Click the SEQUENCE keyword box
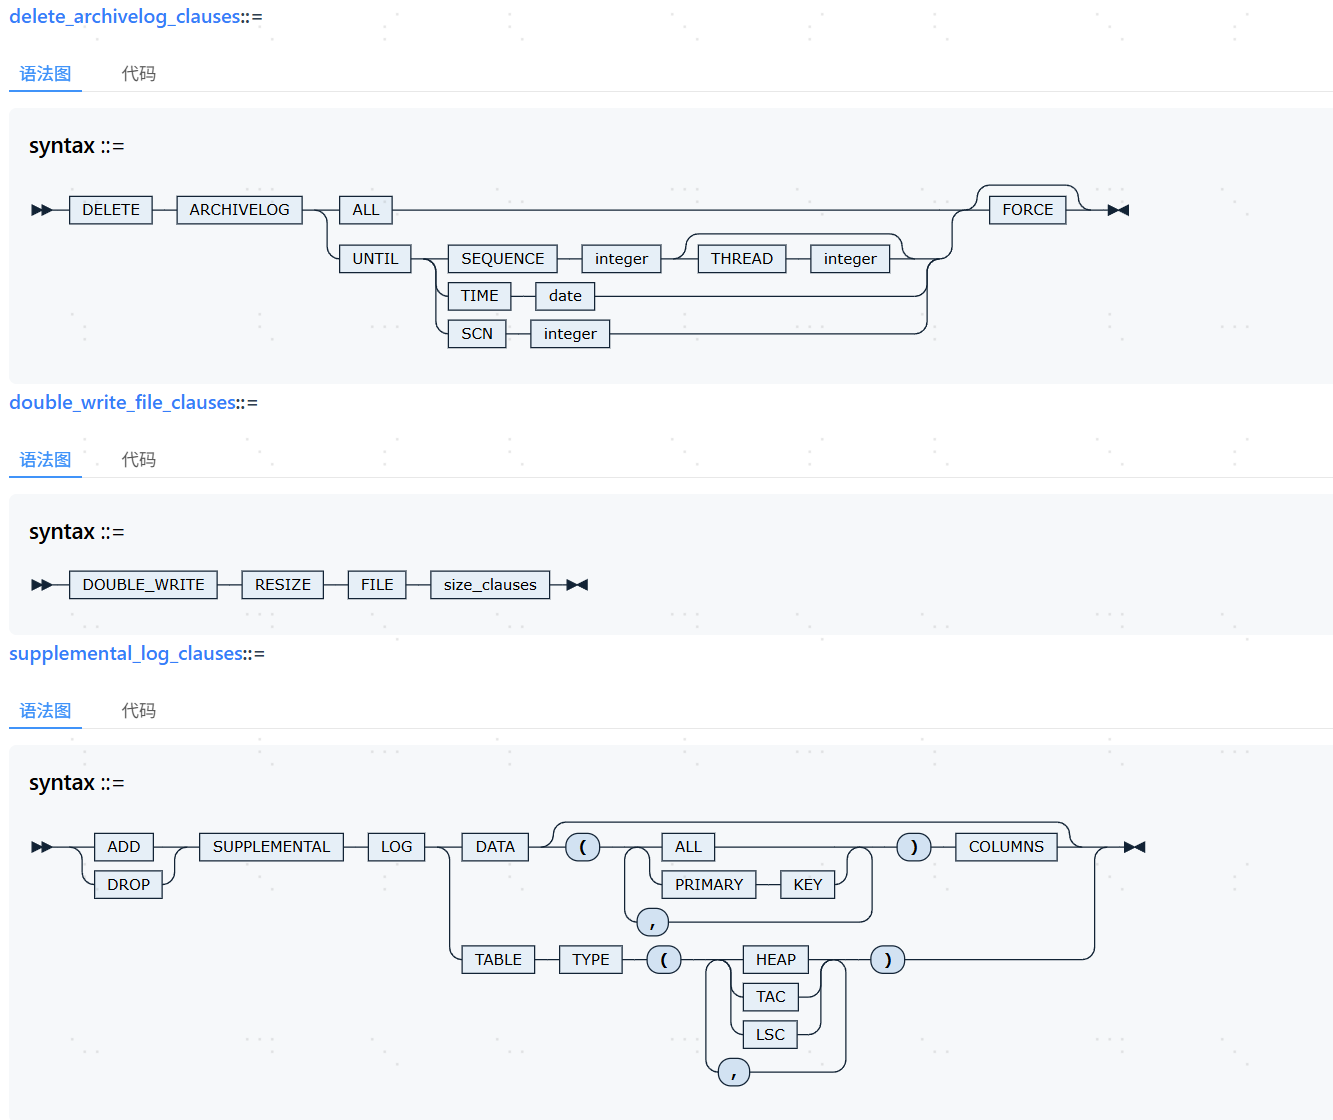1333x1120 pixels. [503, 259]
